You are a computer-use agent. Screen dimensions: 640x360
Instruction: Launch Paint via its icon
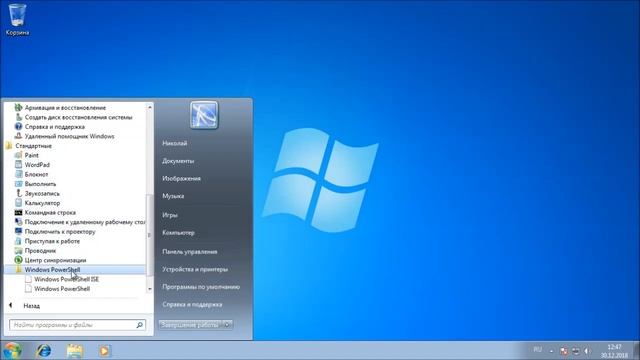18,155
